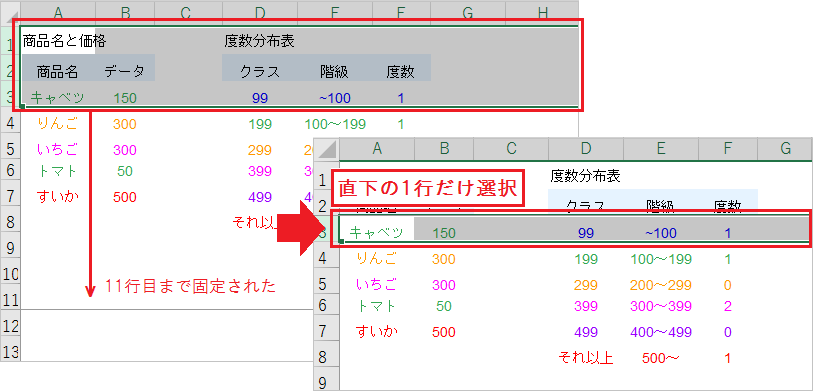Select row 7 header in front sheet
The height and width of the screenshot is (392, 813).
326,331
